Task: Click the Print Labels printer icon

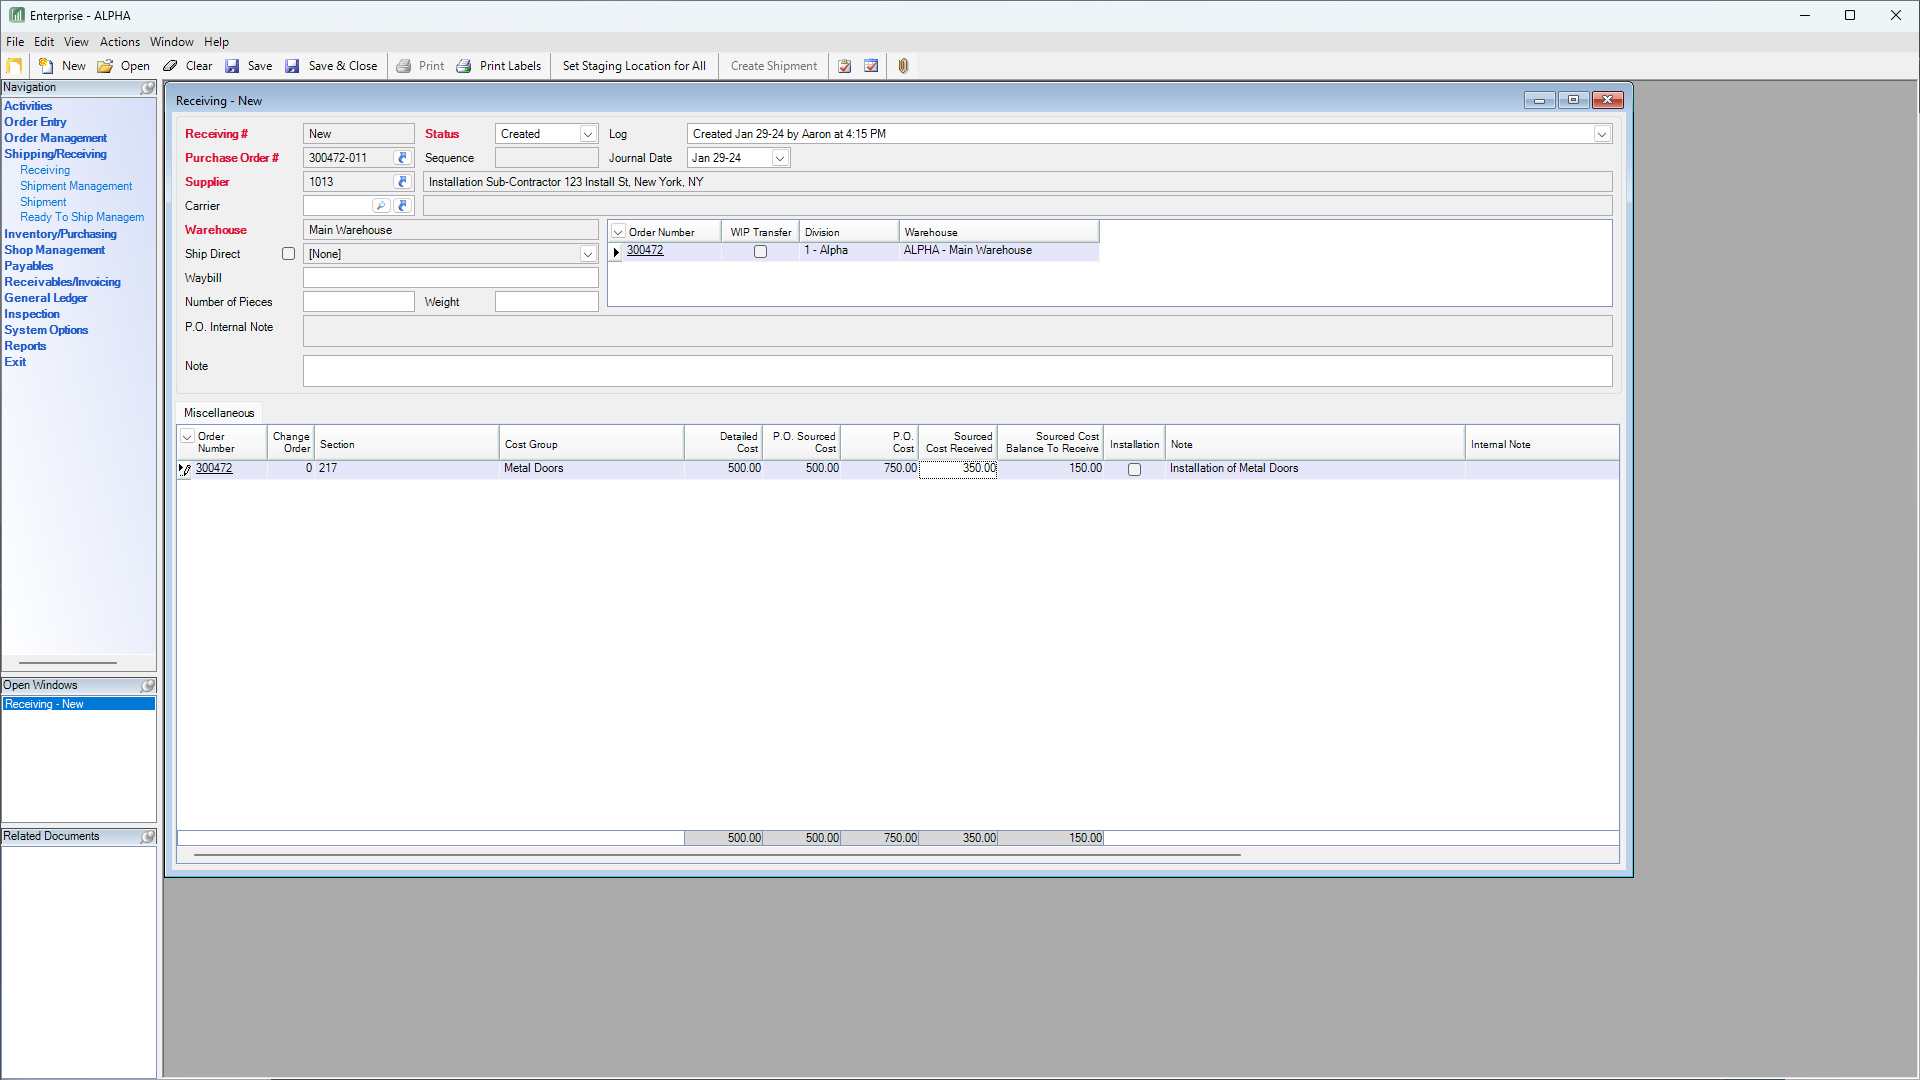Action: pos(464,66)
